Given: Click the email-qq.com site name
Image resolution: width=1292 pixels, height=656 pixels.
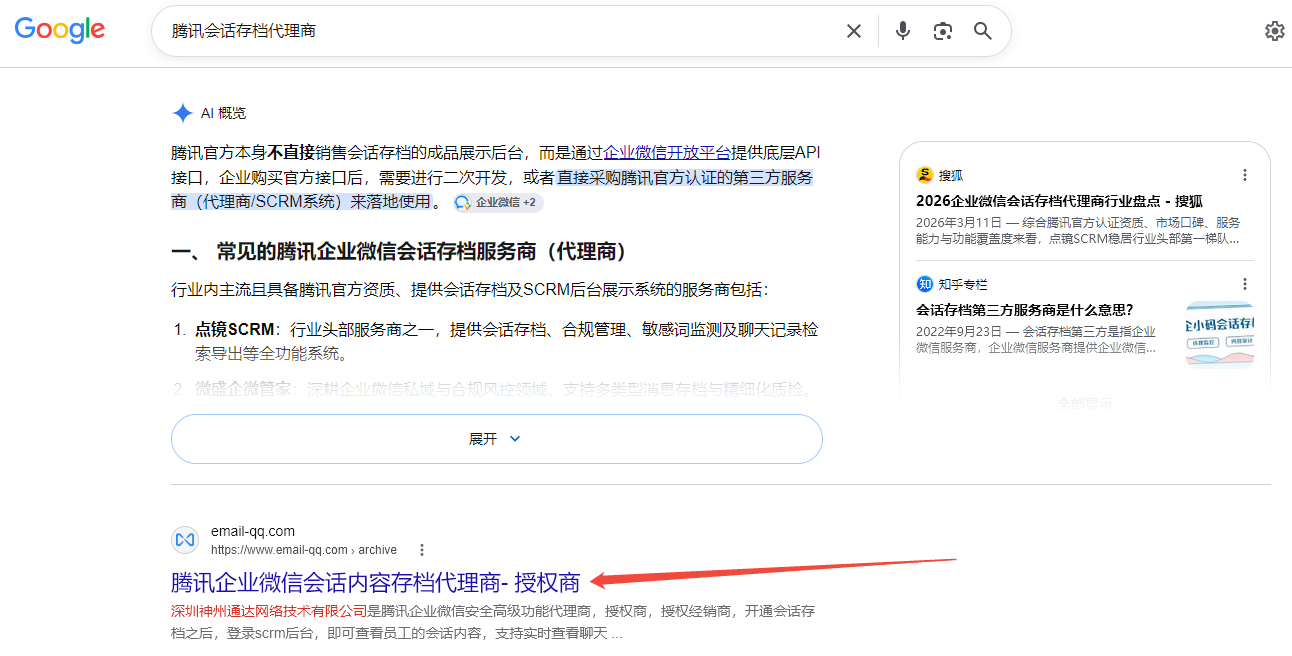Looking at the screenshot, I should [x=253, y=531].
